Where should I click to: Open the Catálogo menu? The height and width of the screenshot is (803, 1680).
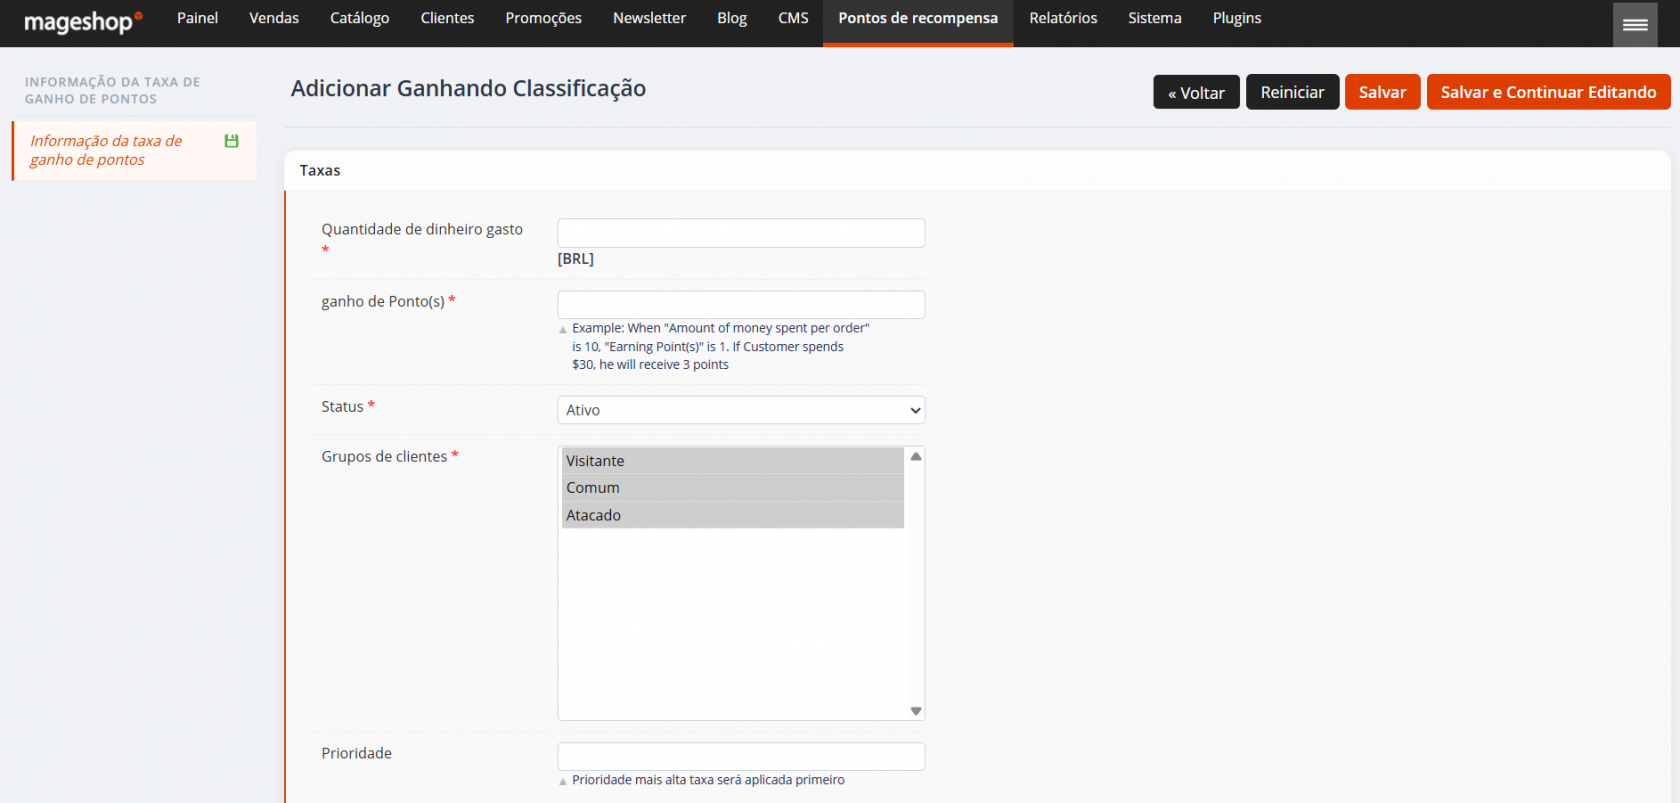[360, 19]
